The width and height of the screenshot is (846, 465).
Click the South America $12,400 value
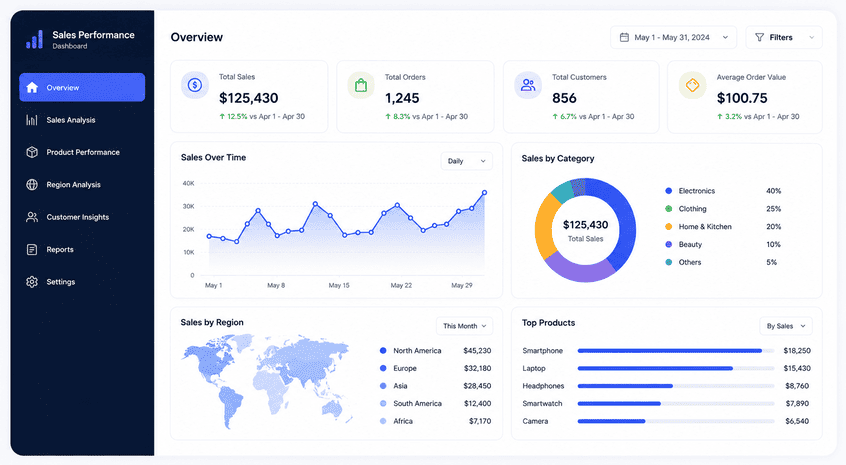coord(477,404)
